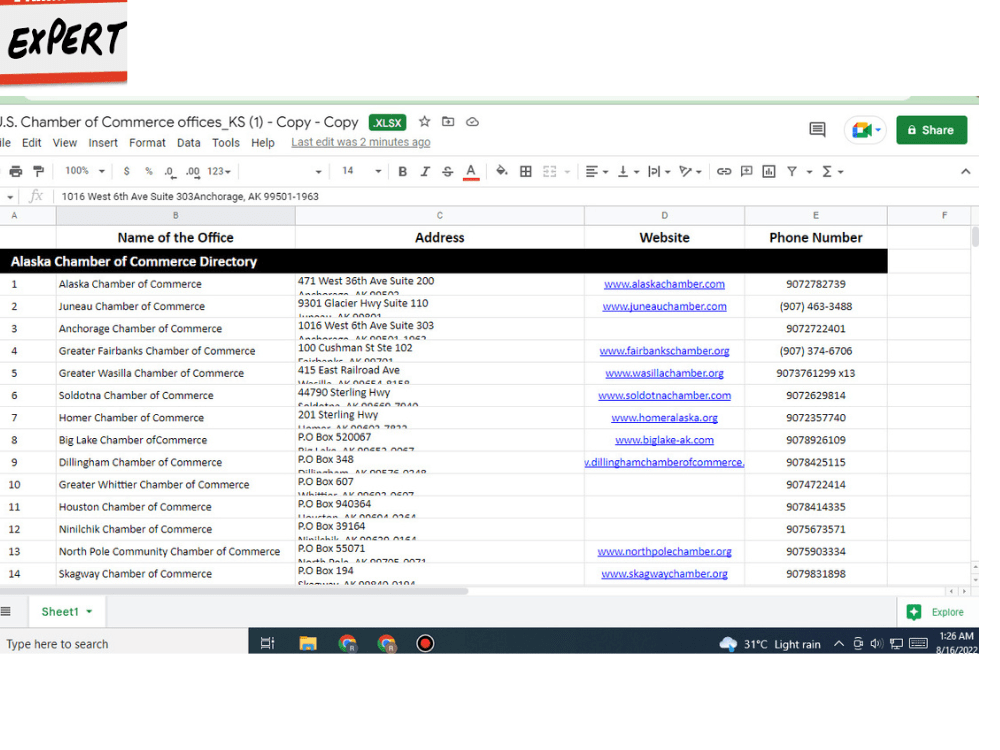Open the text color picker

(x=471, y=172)
